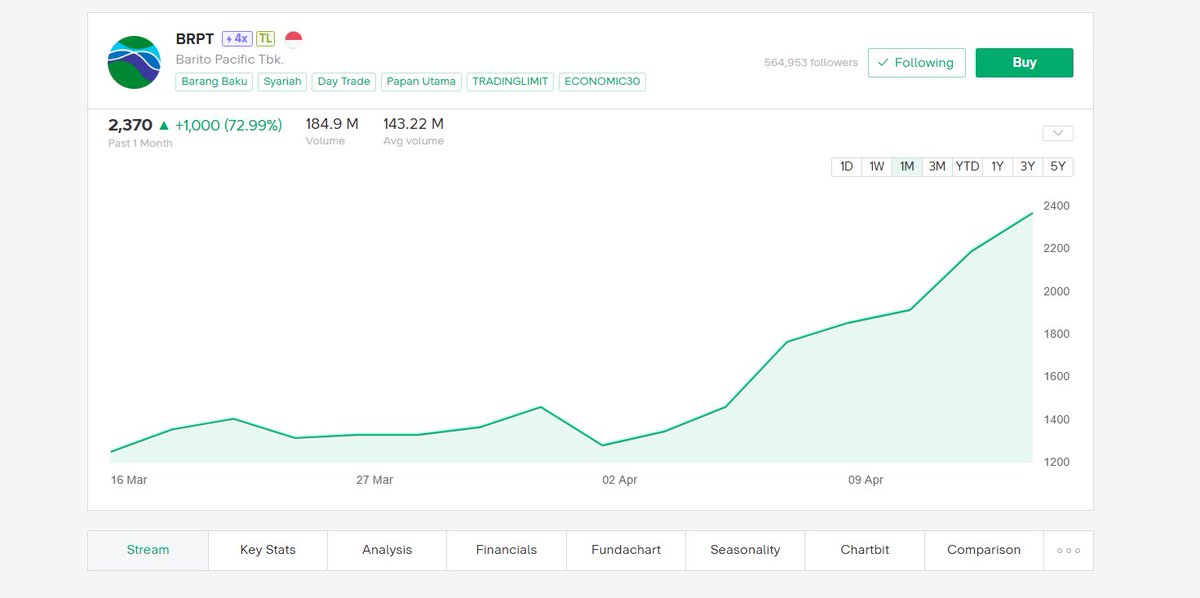Screen dimensions: 1200x598
Task: Click the TL badge next to BRPT
Action: tap(265, 39)
